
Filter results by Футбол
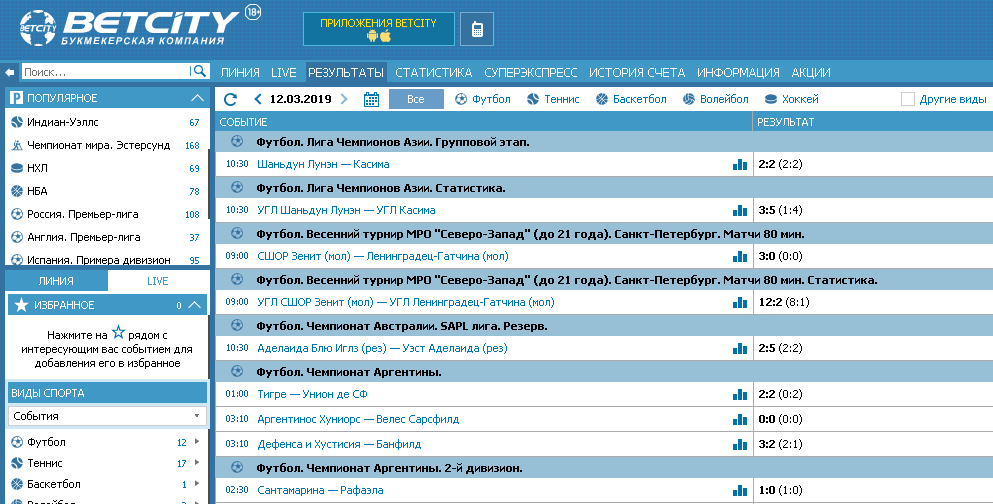pyautogui.click(x=483, y=99)
